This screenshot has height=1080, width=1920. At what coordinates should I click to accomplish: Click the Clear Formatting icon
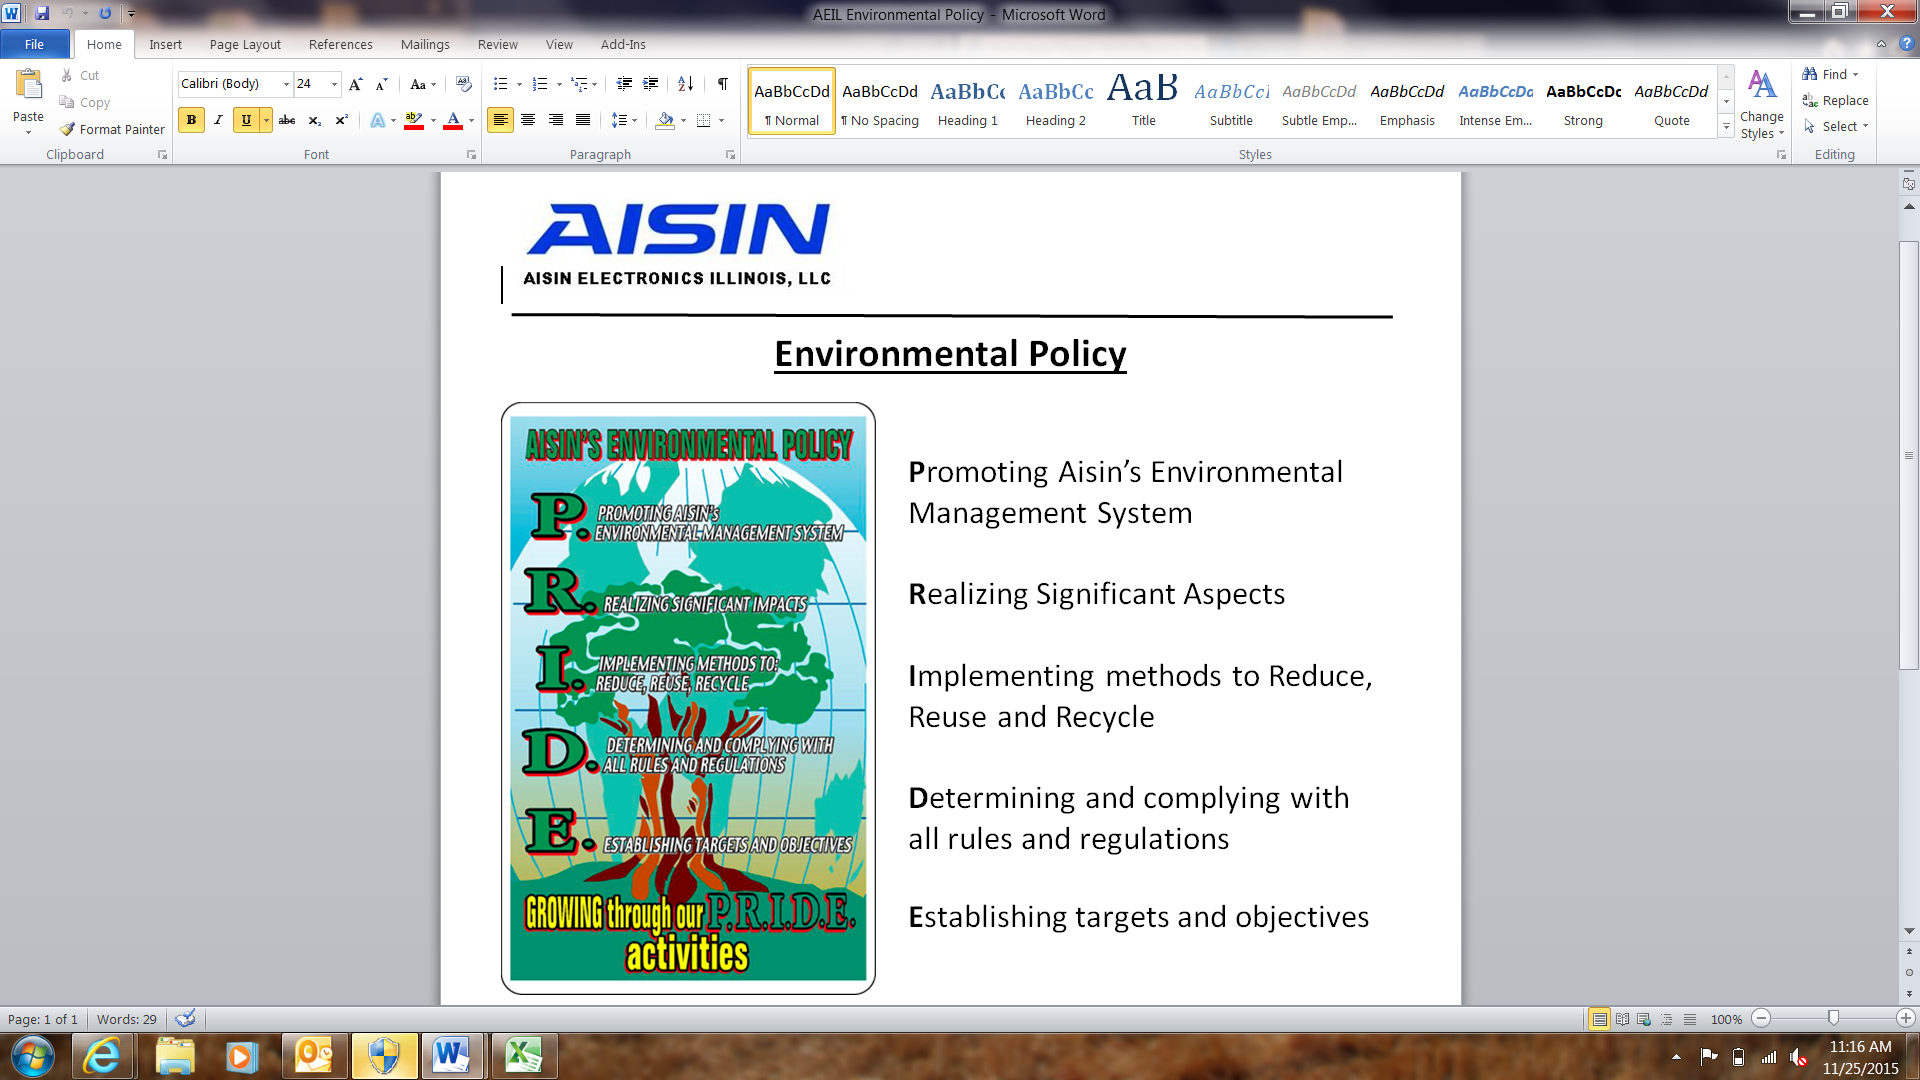click(463, 84)
